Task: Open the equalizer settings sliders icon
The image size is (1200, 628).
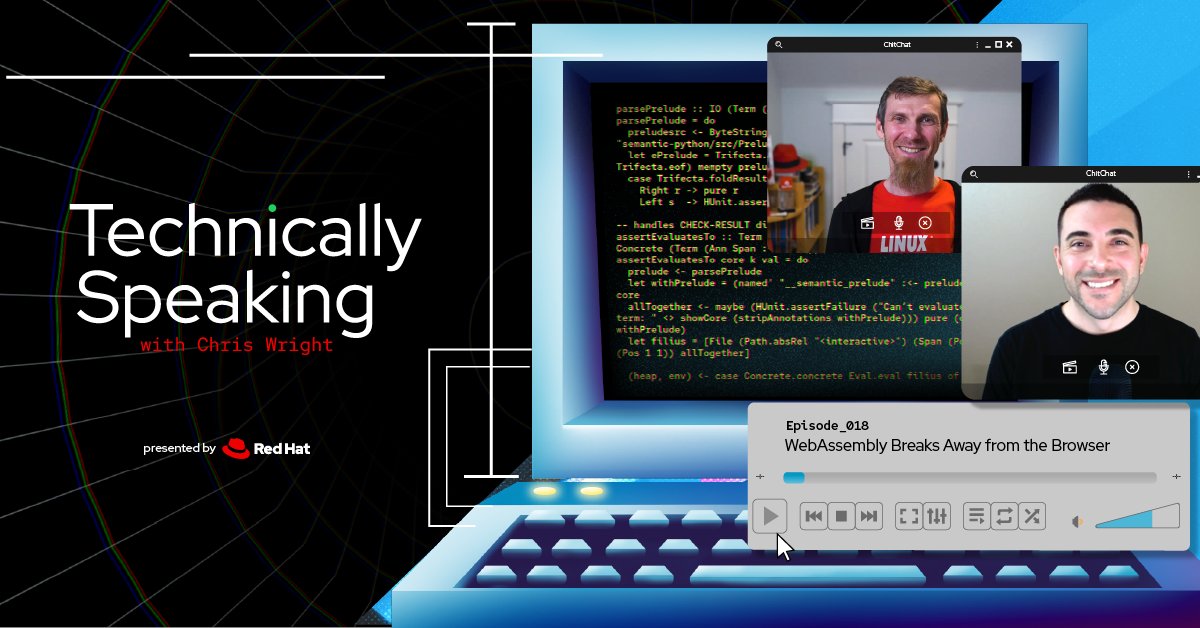Action: [937, 516]
